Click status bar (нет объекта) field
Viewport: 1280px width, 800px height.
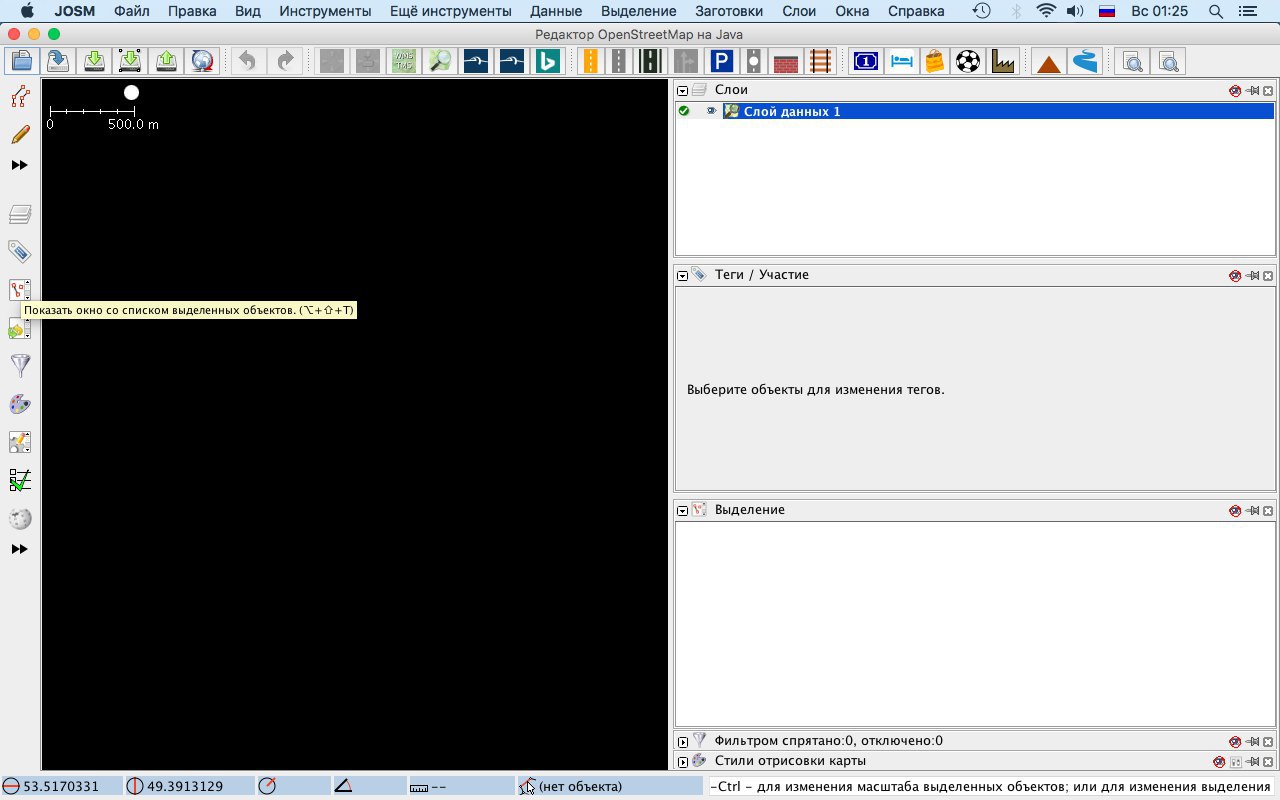coord(611,786)
